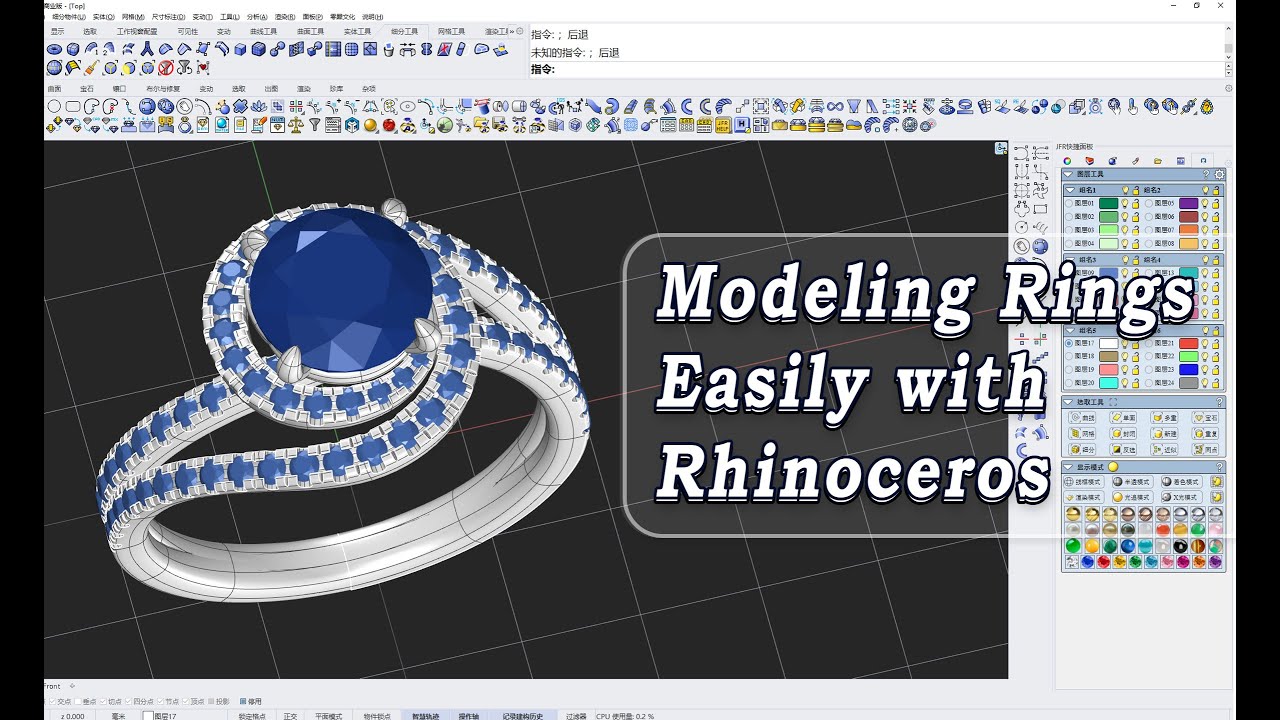Toggle the light bulb visibility for 图层01
1280x720 pixels.
[x=1125, y=203]
